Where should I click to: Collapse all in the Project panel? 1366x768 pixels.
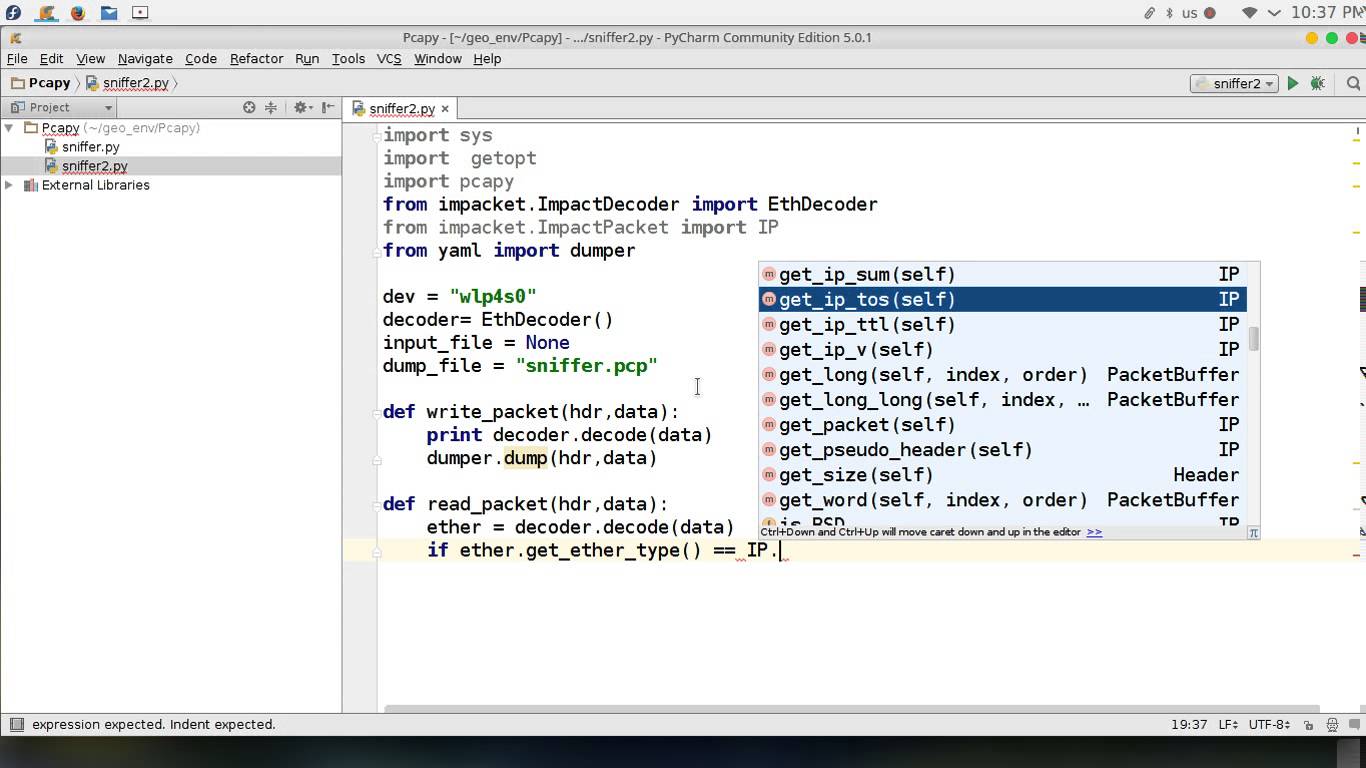tap(270, 107)
